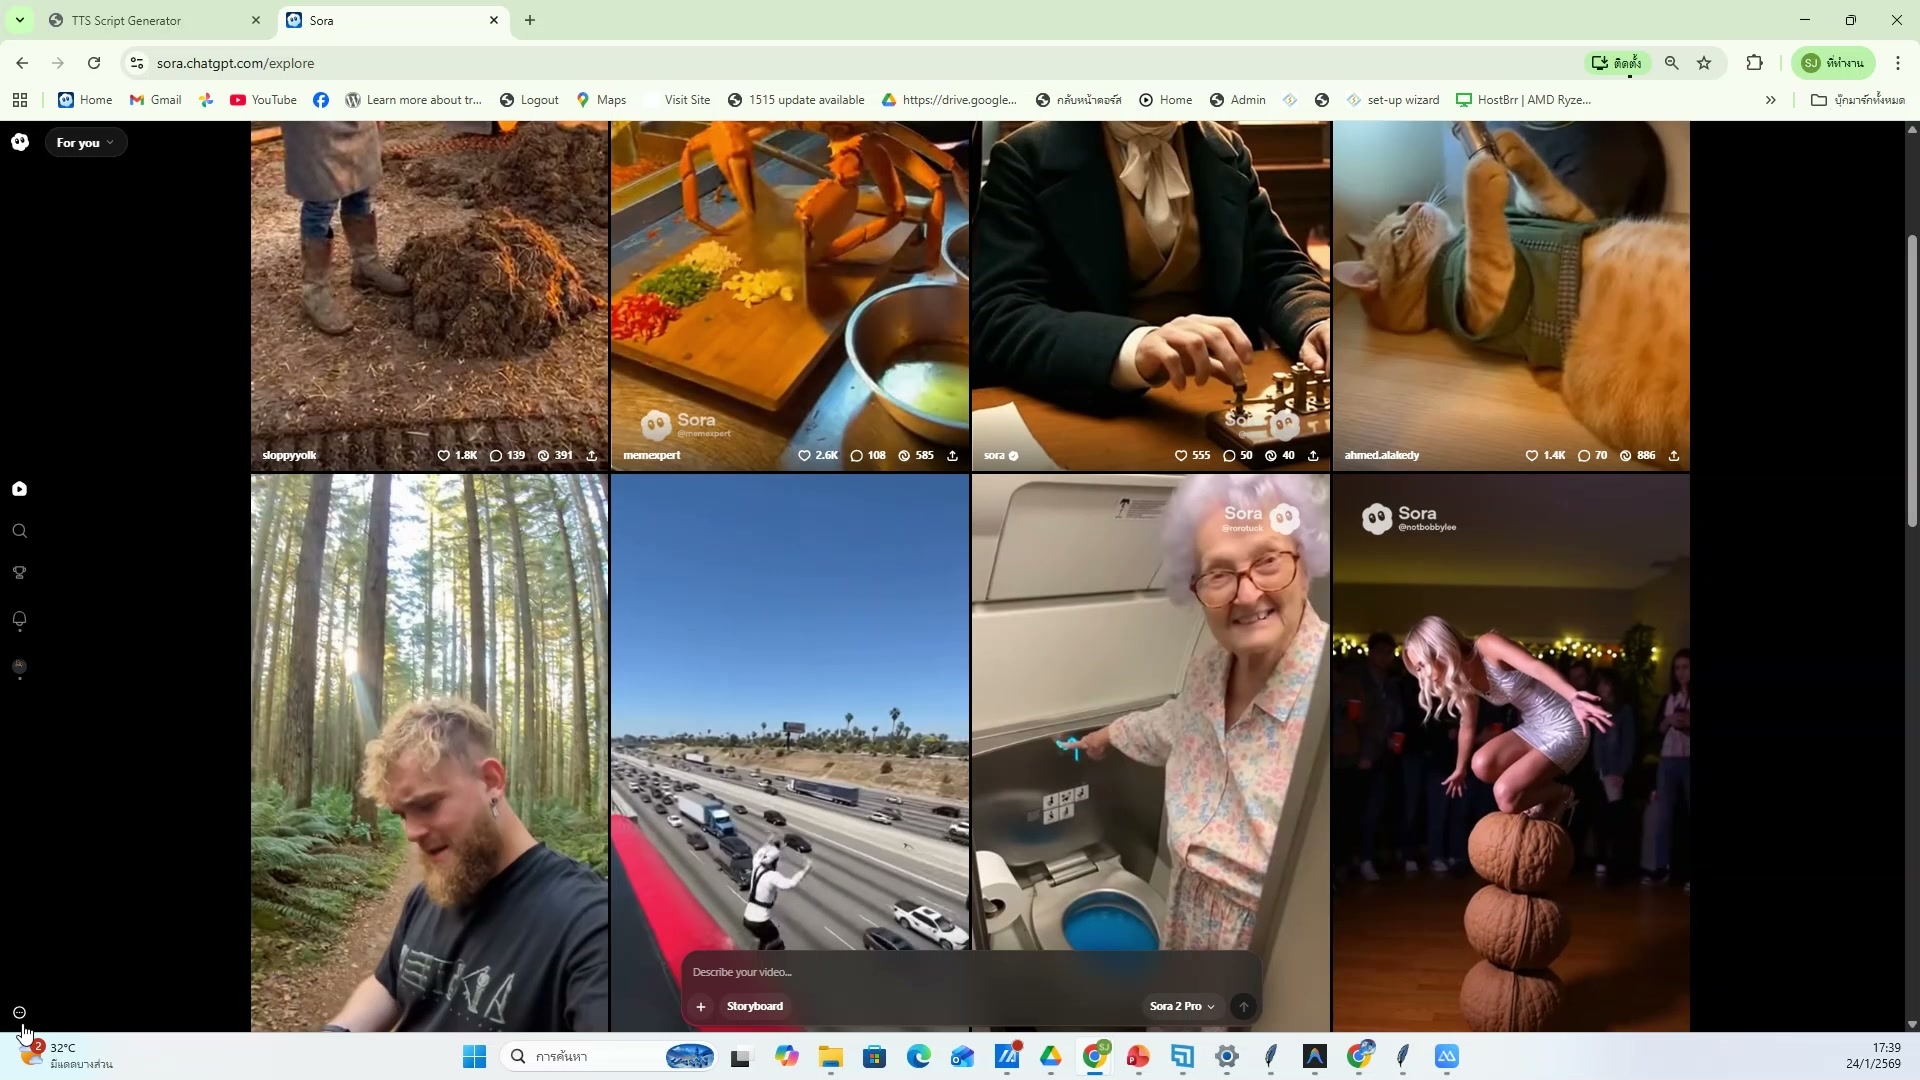Image resolution: width=1920 pixels, height=1080 pixels.
Task: Switch to TTS Script Generator tab
Action: point(150,20)
